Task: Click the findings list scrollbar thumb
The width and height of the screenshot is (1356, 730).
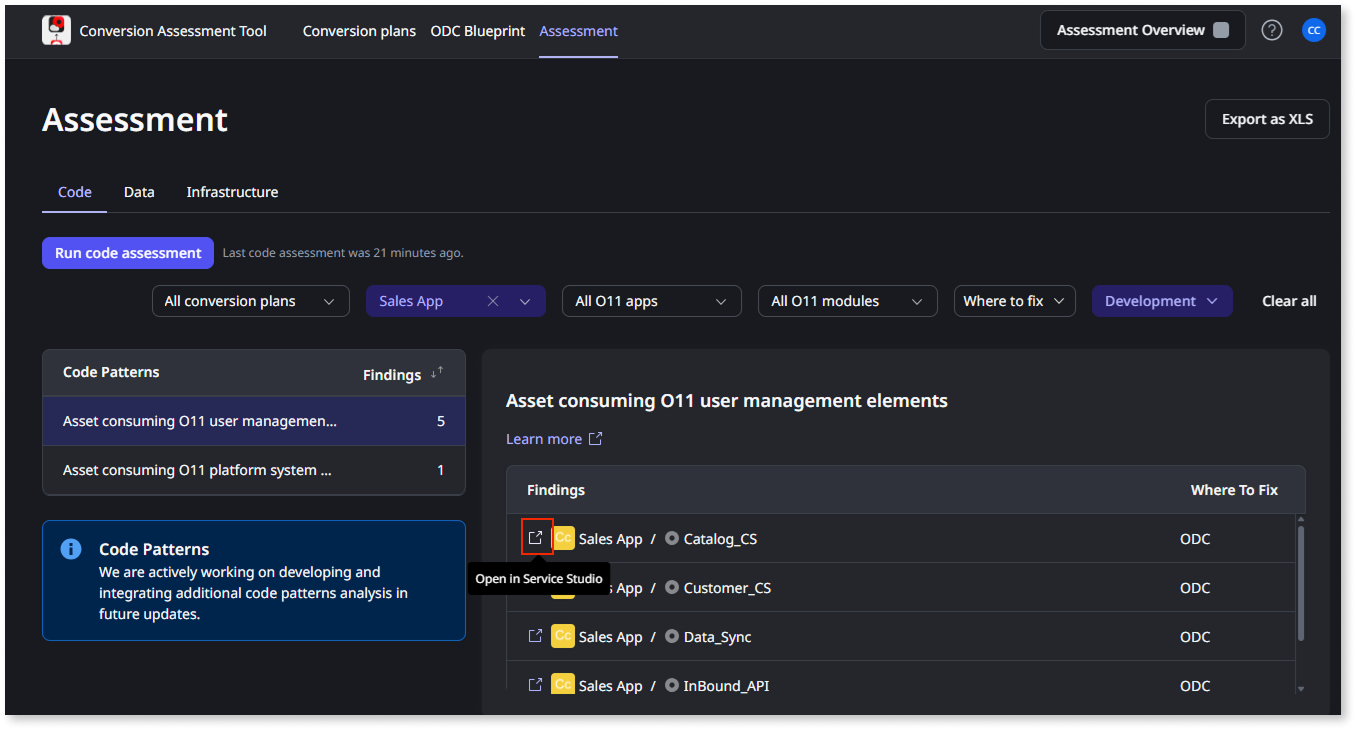Action: pos(1300,583)
